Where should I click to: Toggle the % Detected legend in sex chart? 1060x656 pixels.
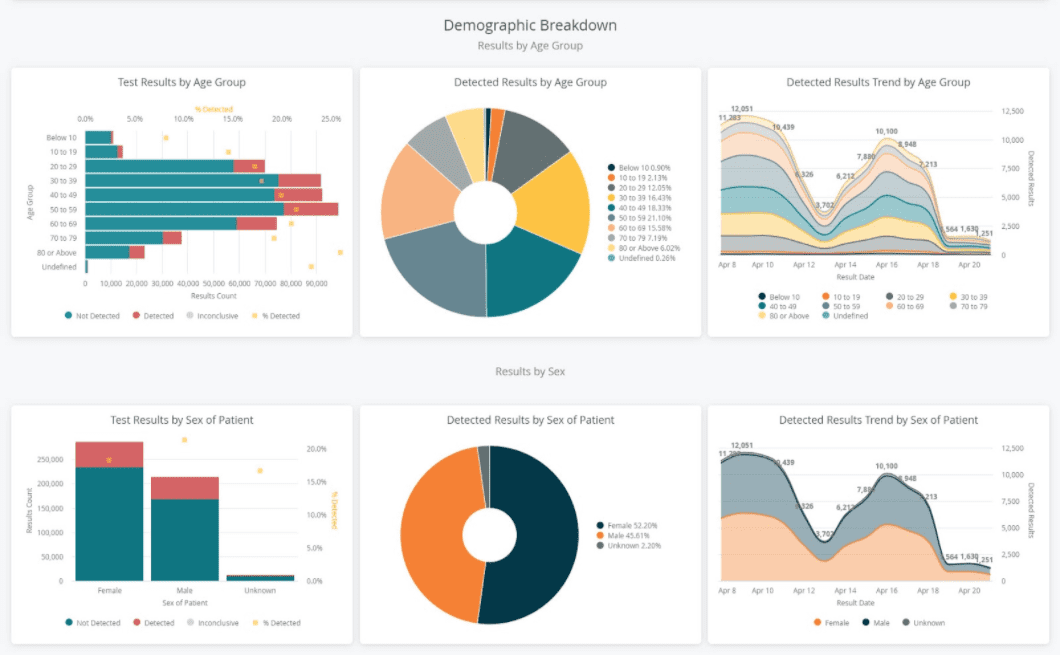276,623
